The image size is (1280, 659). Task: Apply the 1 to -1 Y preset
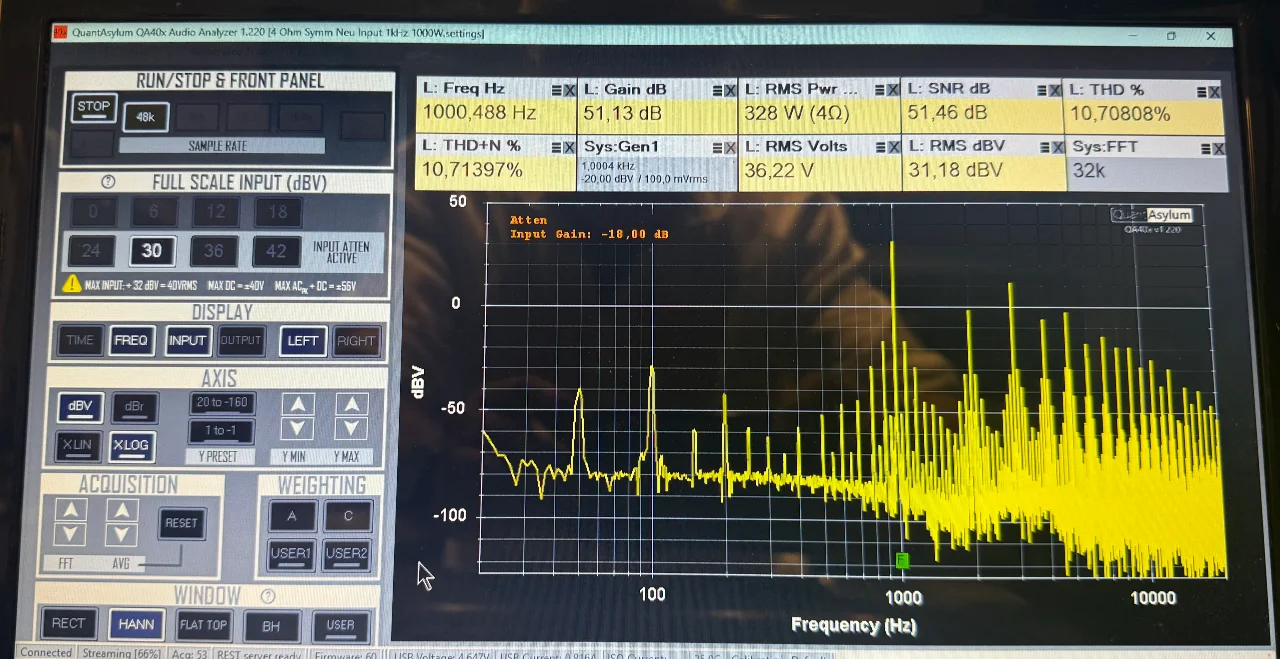(x=222, y=431)
